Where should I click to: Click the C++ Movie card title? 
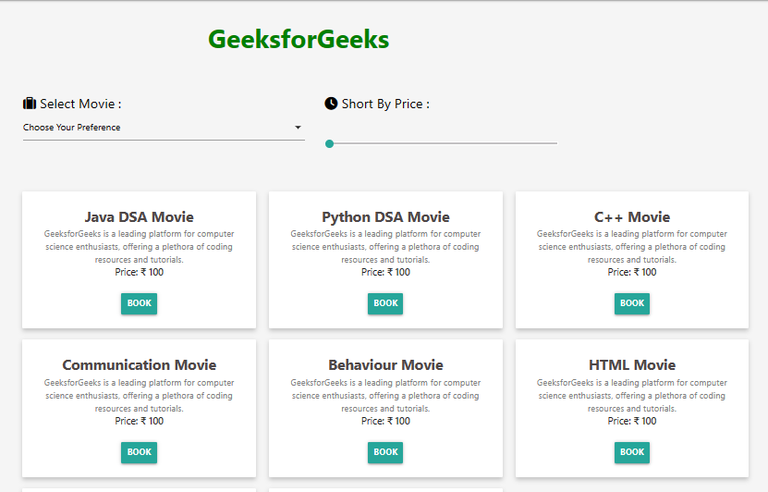point(632,217)
